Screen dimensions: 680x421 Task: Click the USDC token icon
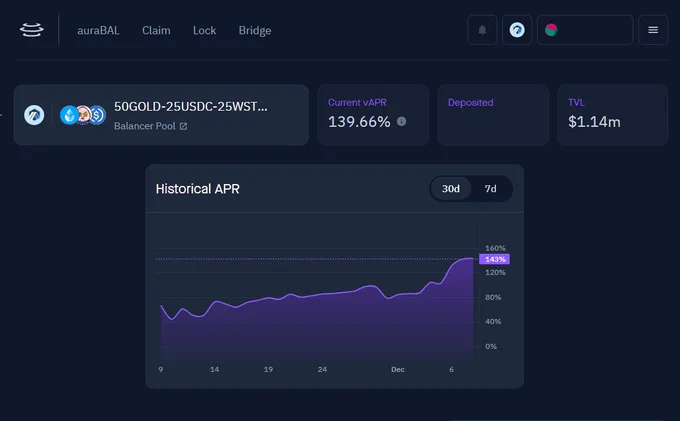tap(98, 115)
